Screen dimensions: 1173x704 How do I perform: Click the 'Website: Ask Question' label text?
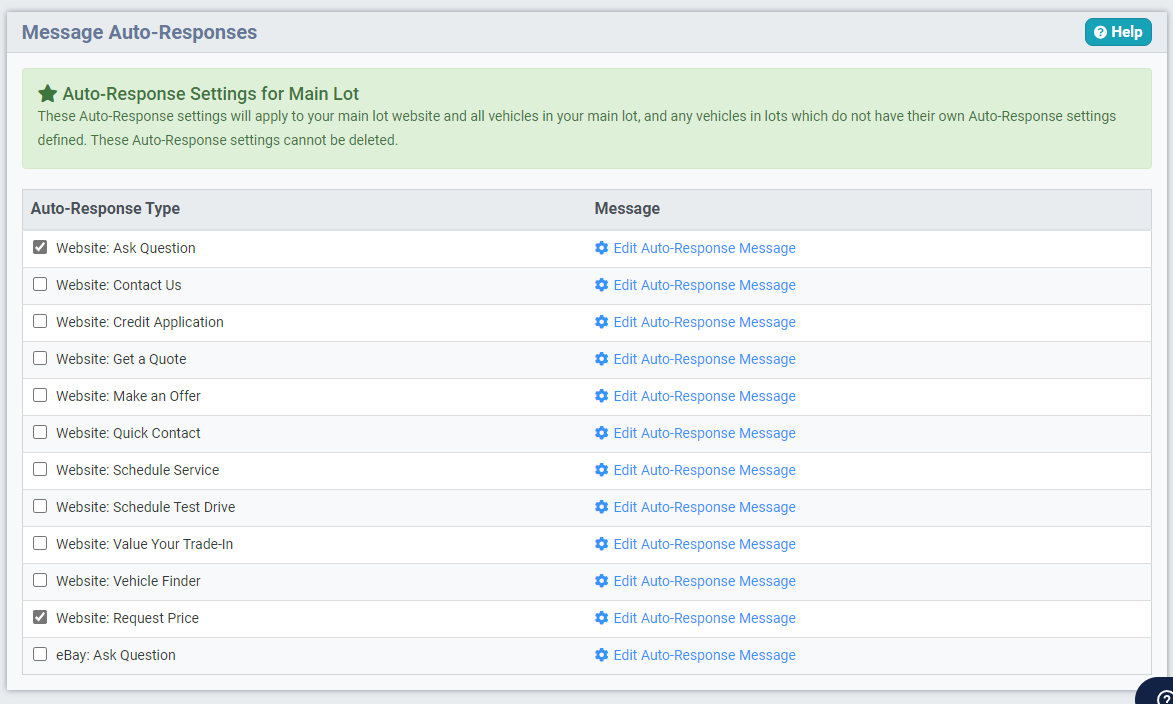126,248
